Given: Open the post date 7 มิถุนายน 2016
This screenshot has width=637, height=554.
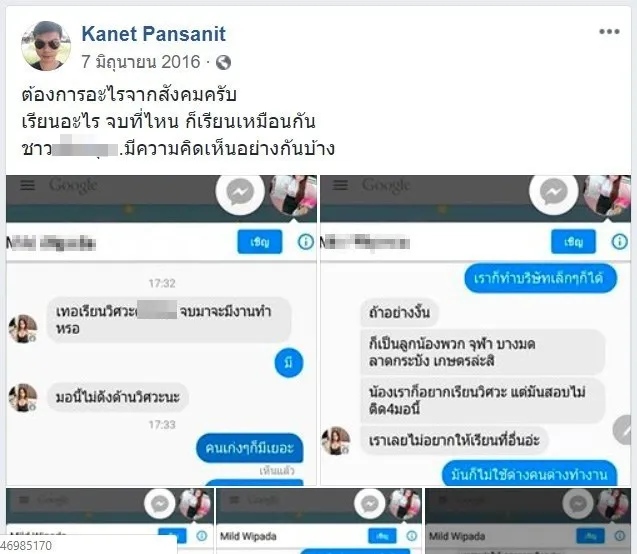Looking at the screenshot, I should 141,62.
